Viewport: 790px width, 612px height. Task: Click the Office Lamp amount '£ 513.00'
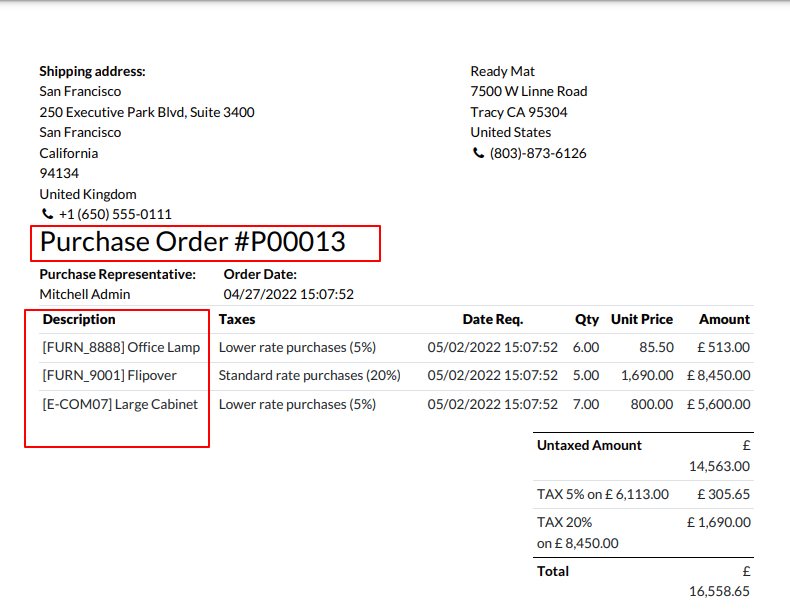click(723, 348)
